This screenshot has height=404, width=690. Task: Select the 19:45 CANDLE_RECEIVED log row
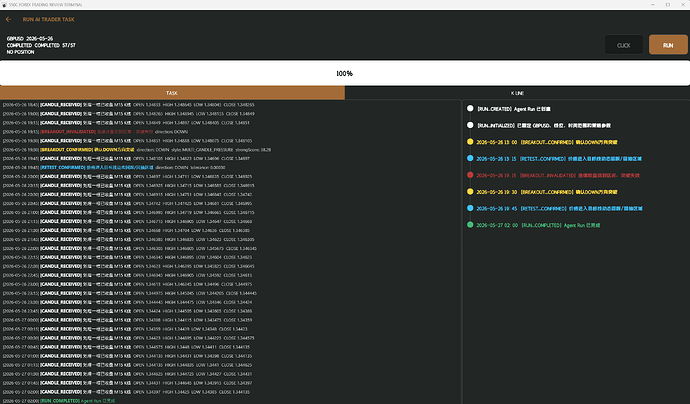(126, 158)
